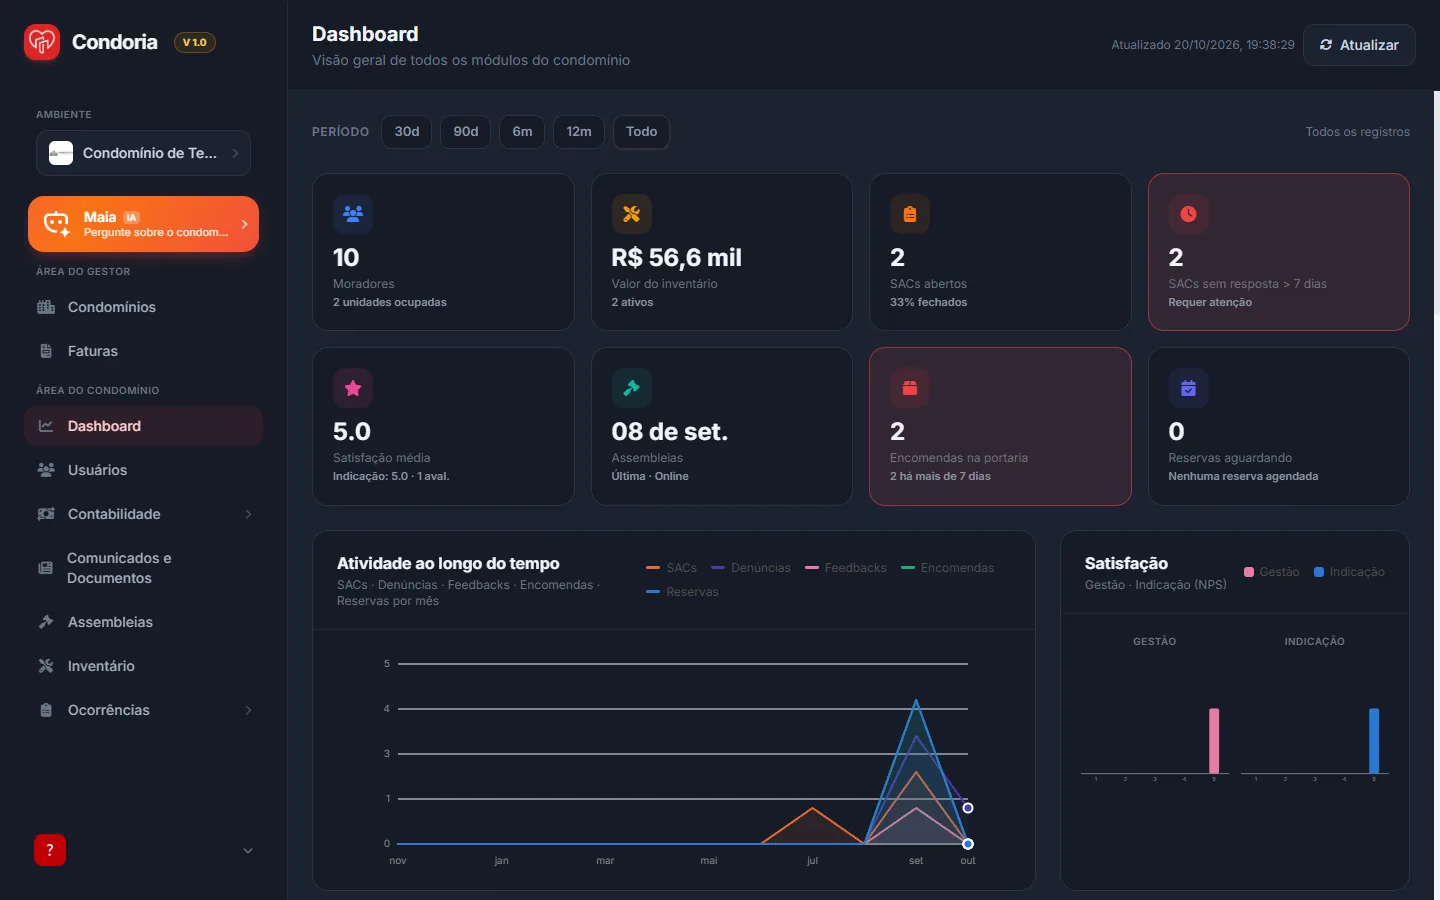Toggle the Denúncias series in chart legend
The width and height of the screenshot is (1440, 900).
pos(750,568)
